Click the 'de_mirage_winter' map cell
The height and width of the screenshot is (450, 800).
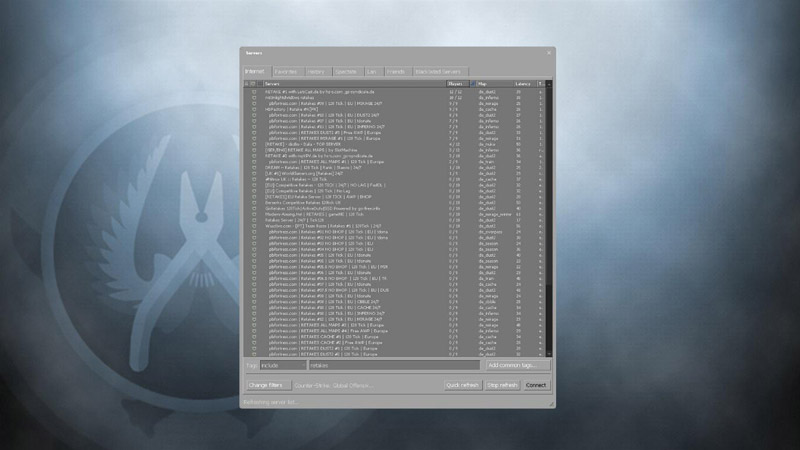pyautogui.click(x=494, y=214)
